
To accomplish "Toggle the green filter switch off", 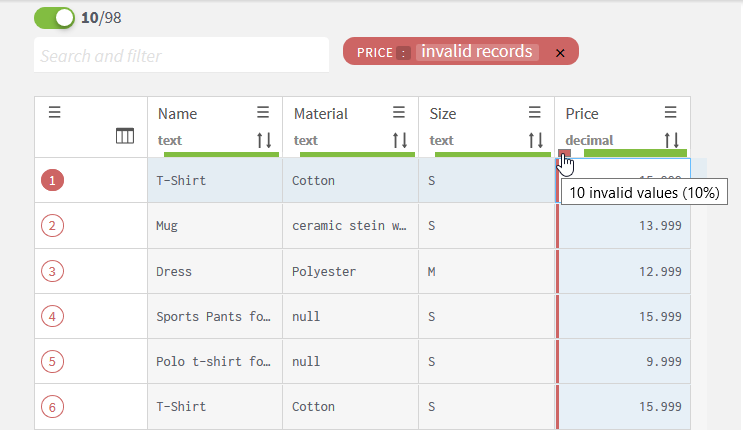I will (54, 18).
